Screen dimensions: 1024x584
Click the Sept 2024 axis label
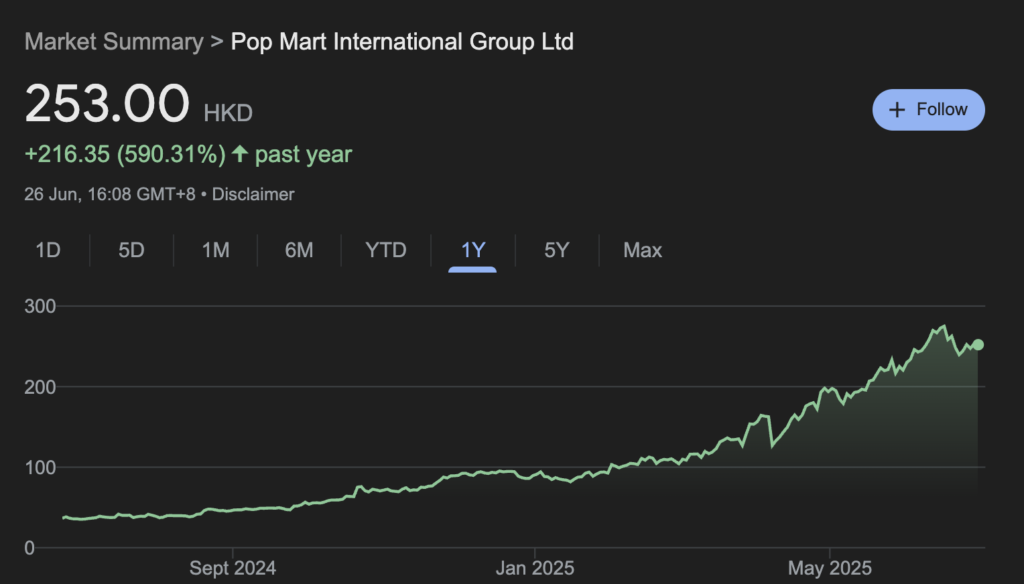pos(232,568)
